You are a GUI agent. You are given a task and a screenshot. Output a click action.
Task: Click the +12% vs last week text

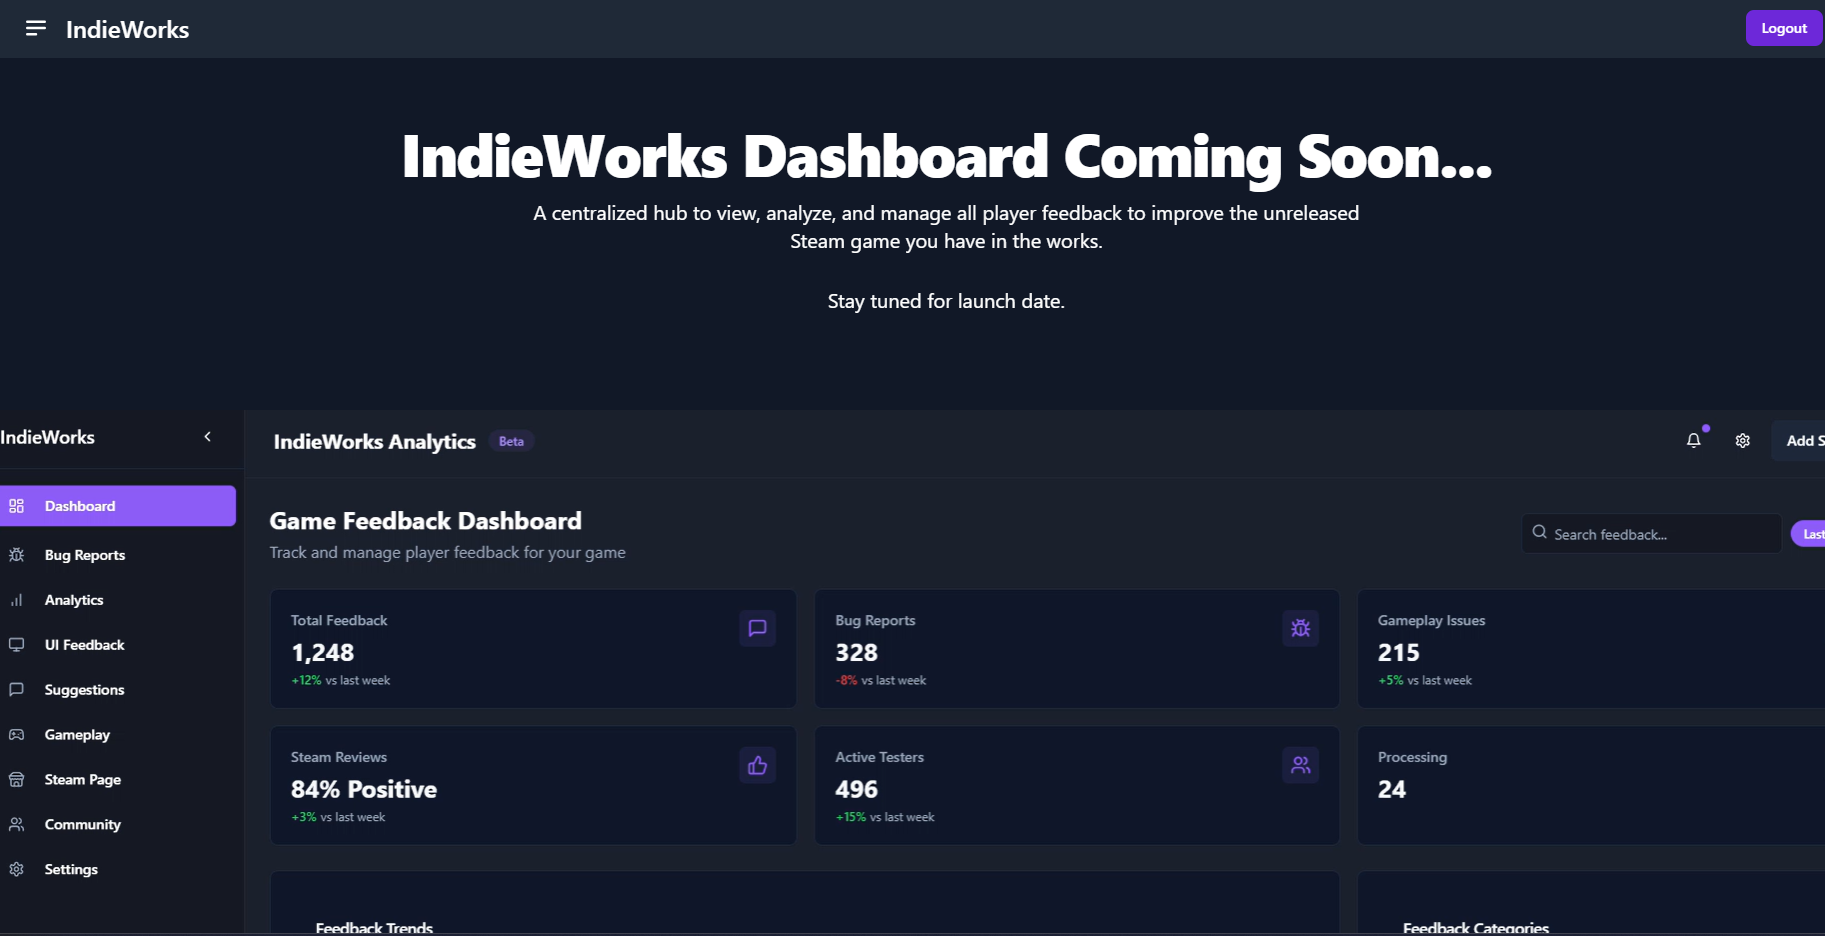(x=341, y=680)
